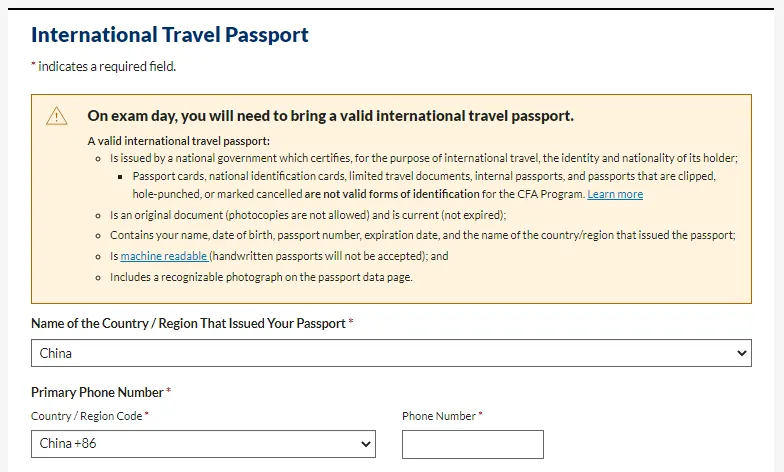Click the Primary Phone Number label

coord(100,392)
